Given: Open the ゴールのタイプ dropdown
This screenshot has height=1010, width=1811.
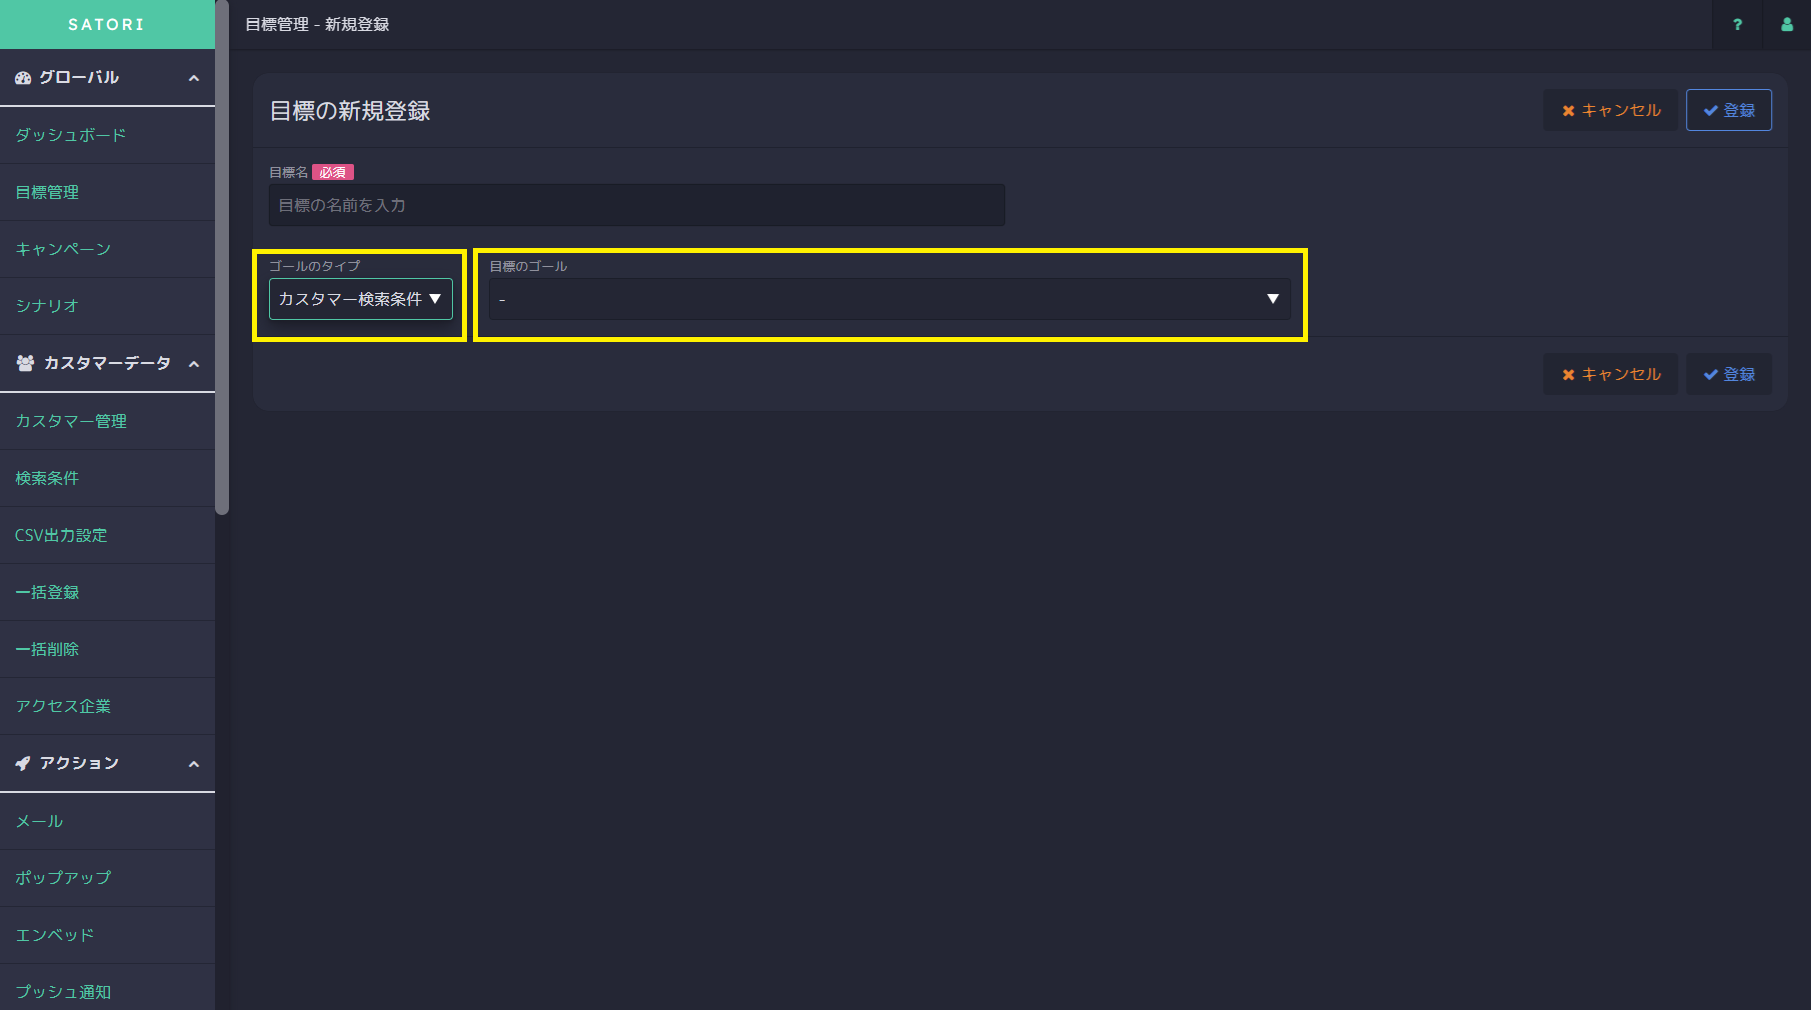Looking at the screenshot, I should coord(360,299).
